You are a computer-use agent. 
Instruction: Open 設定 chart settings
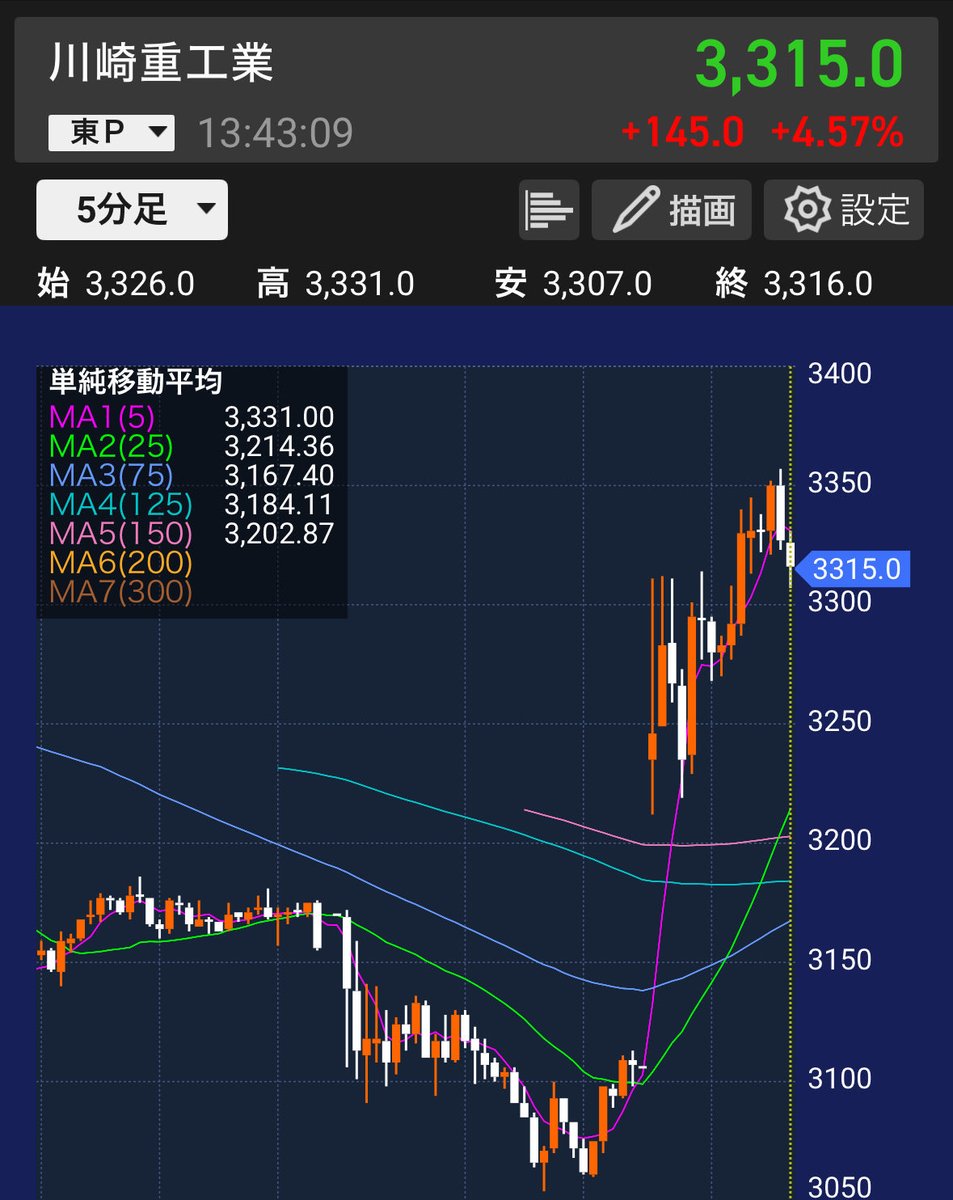click(844, 210)
